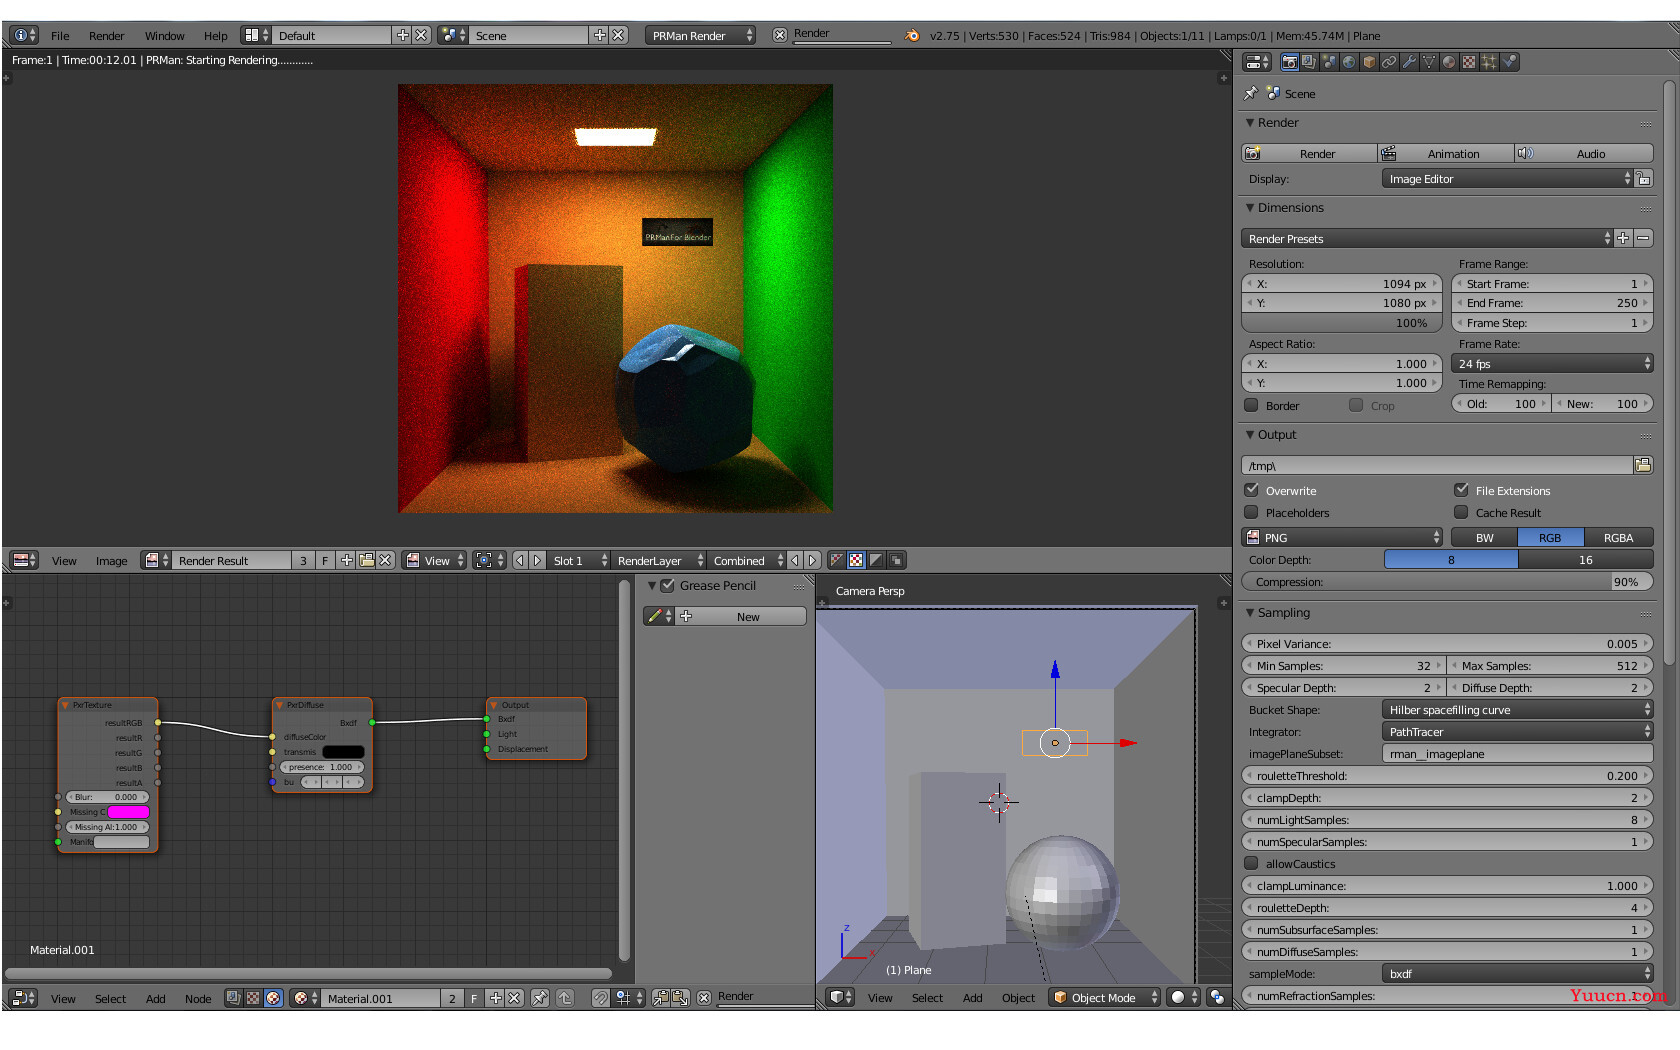Open Hilber spacefilling curve bucket shape dropdown
Viewport: 1680px width, 1050px height.
point(1517,709)
